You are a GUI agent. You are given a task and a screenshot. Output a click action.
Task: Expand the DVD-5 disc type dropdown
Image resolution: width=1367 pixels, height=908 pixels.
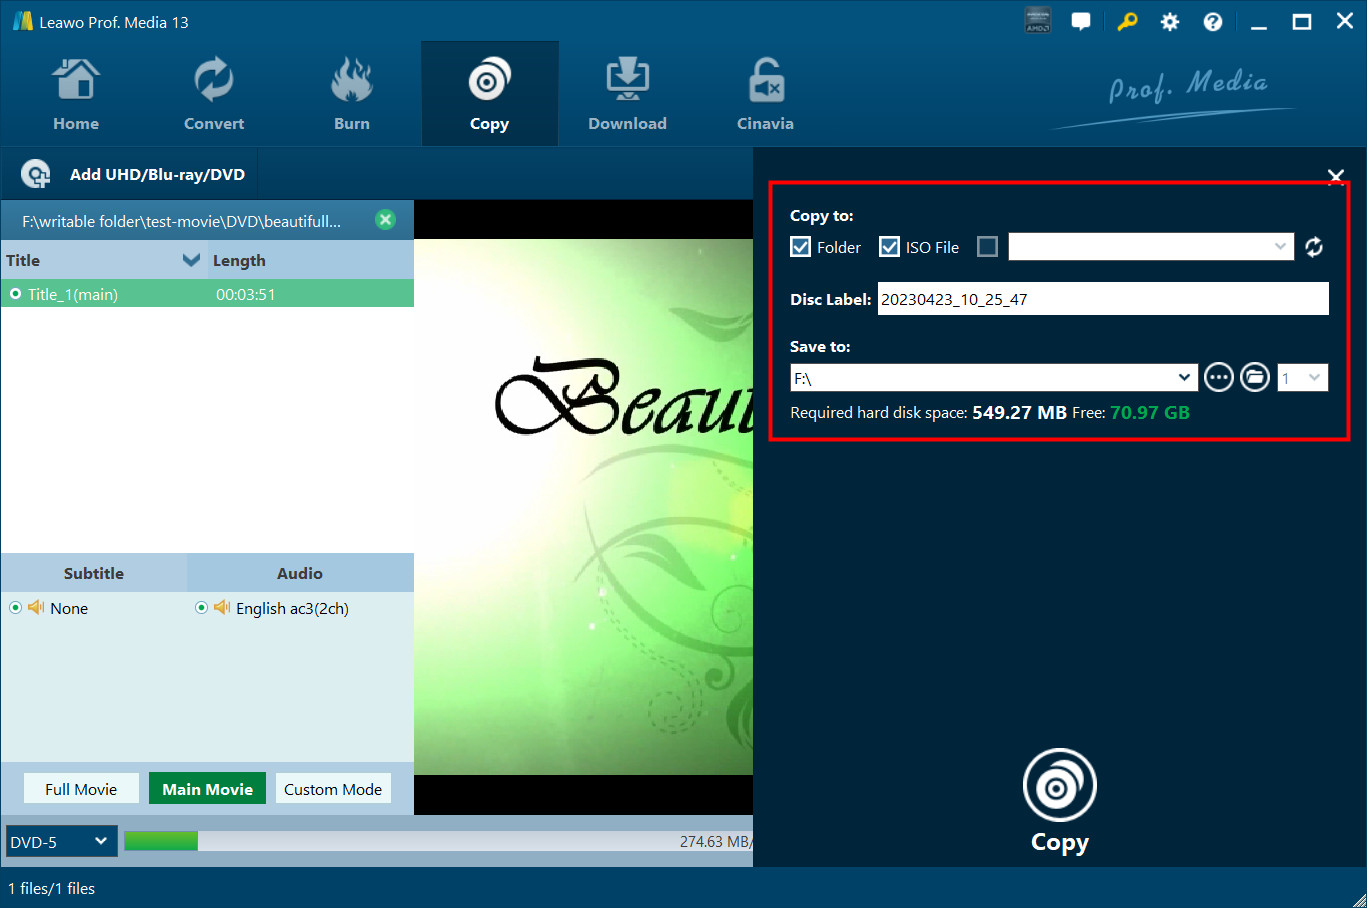tap(62, 842)
